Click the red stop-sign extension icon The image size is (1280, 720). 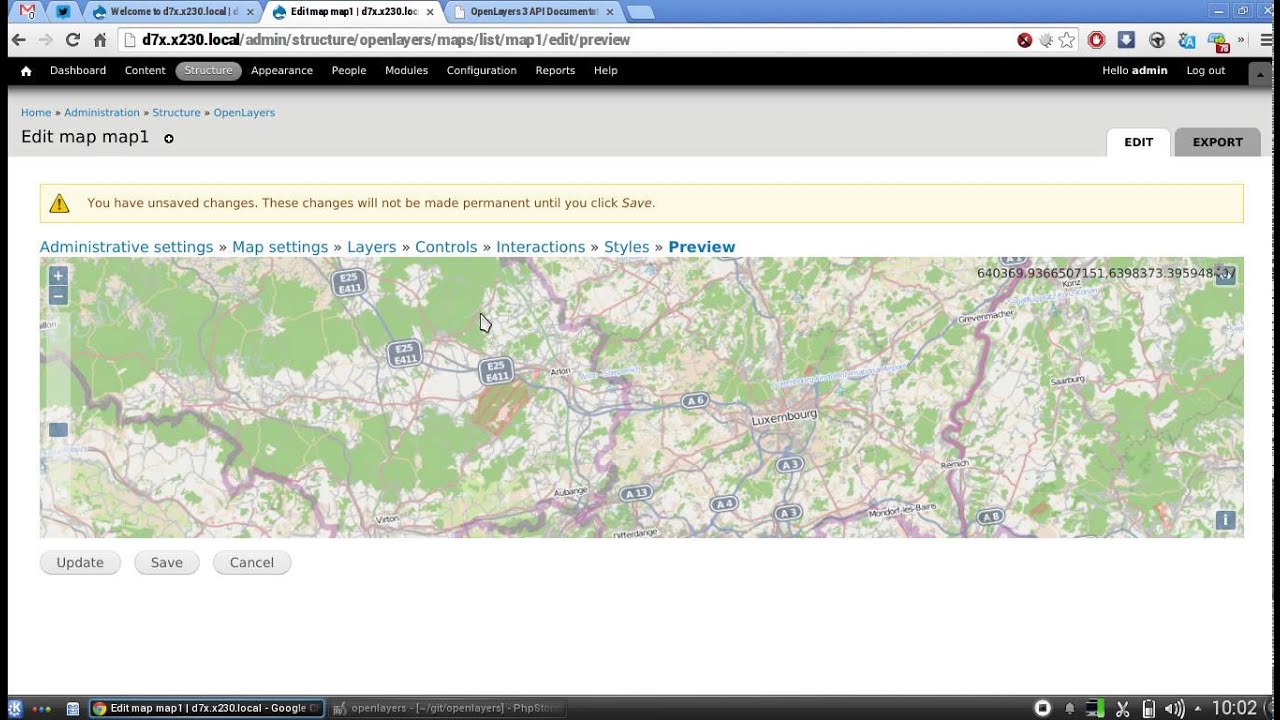[x=1097, y=40]
